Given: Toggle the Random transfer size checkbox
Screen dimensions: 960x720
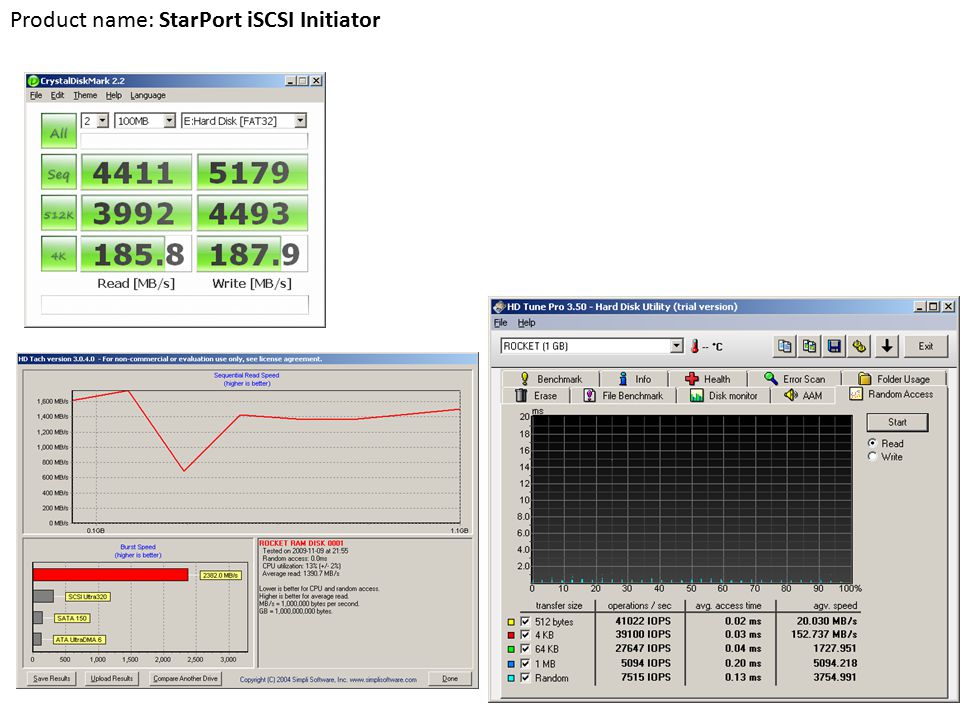Looking at the screenshot, I should 525,678.
